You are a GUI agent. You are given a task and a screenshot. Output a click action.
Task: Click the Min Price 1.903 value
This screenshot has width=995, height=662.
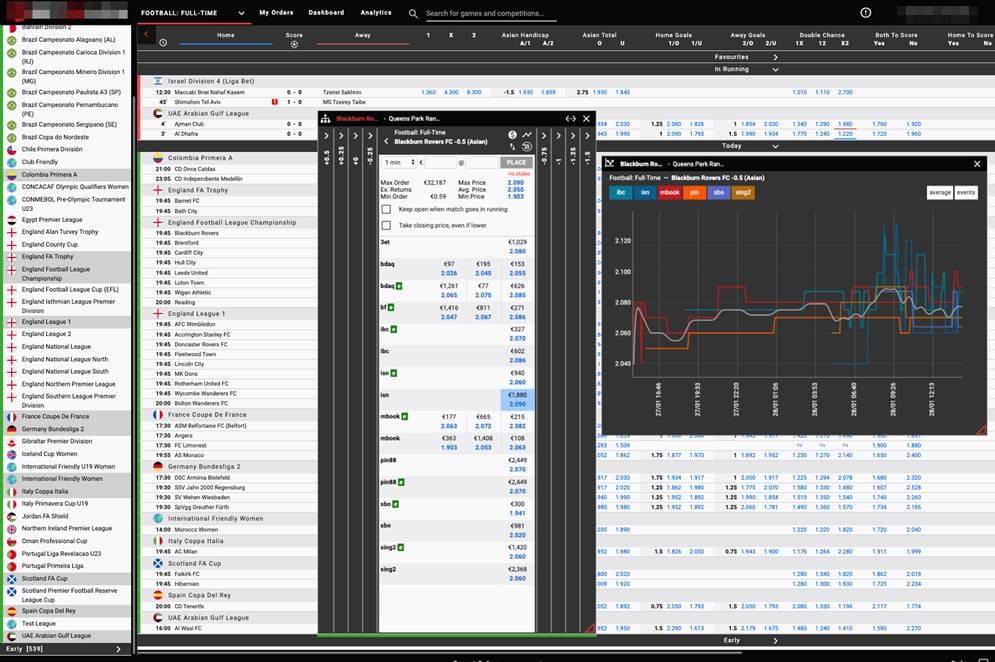(x=516, y=197)
